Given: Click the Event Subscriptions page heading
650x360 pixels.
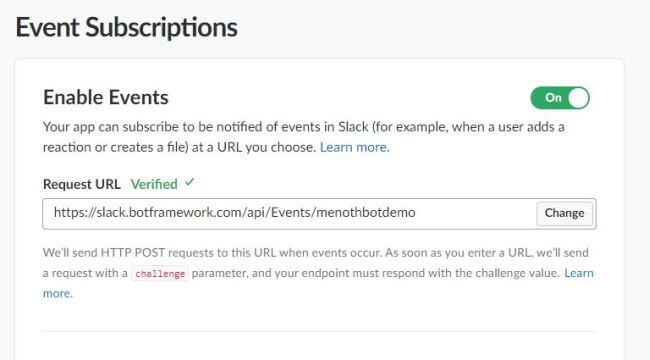Looking at the screenshot, I should [x=126, y=28].
